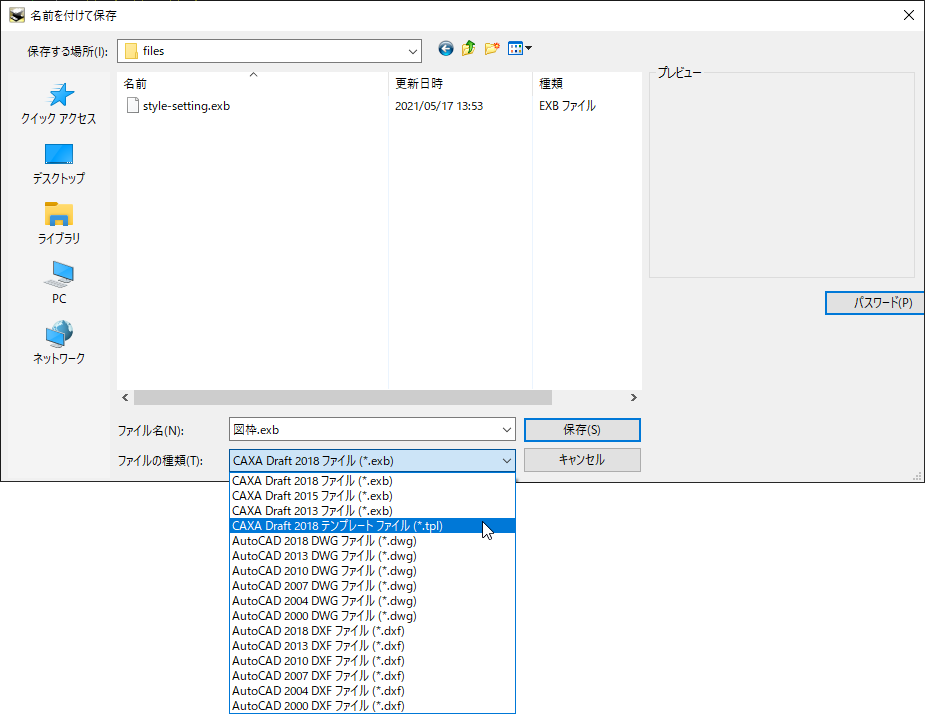The width and height of the screenshot is (925, 714).
Task: Select PC in sidebar
Action: point(59,284)
